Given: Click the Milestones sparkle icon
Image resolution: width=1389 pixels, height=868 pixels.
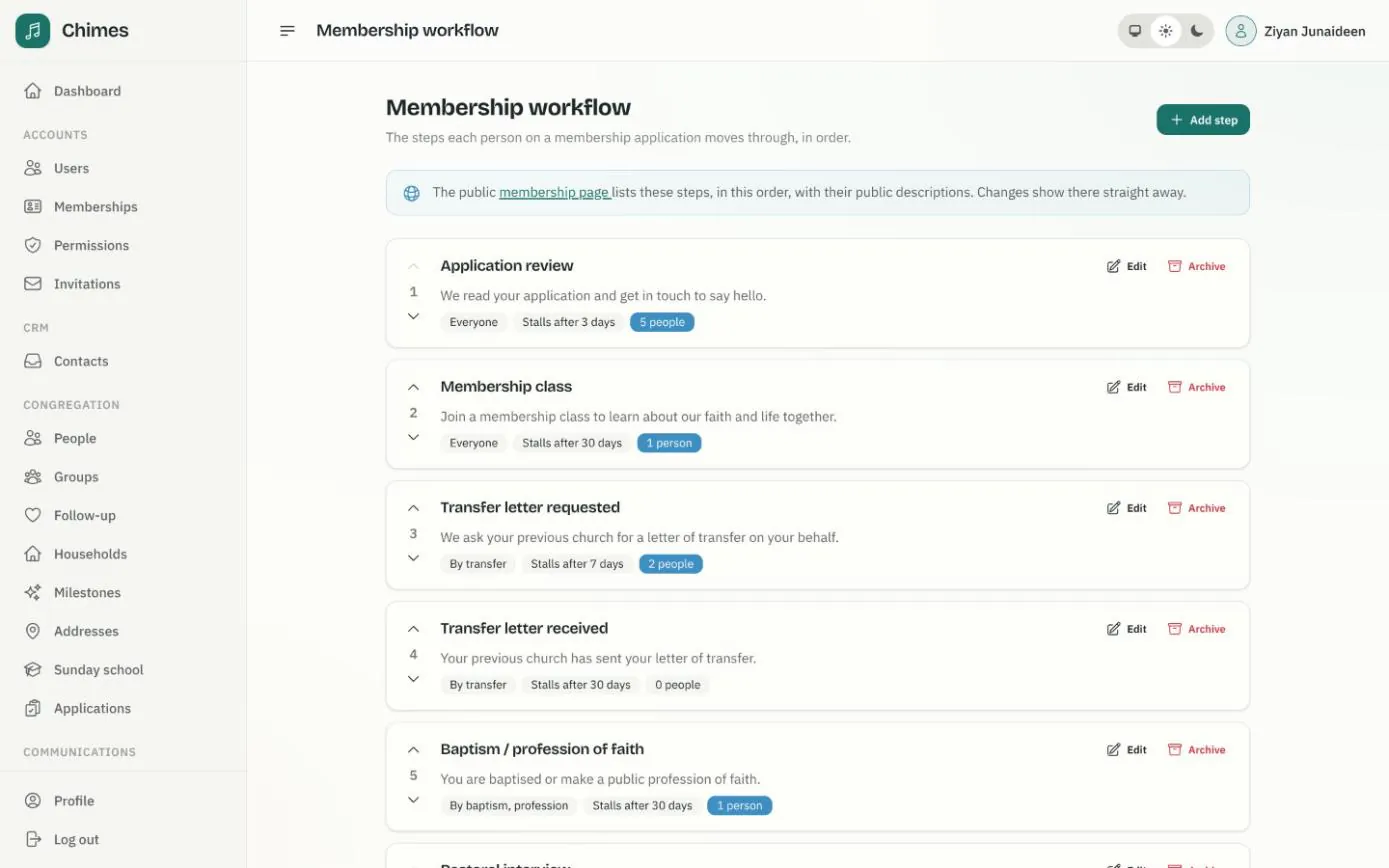Looking at the screenshot, I should [33, 592].
